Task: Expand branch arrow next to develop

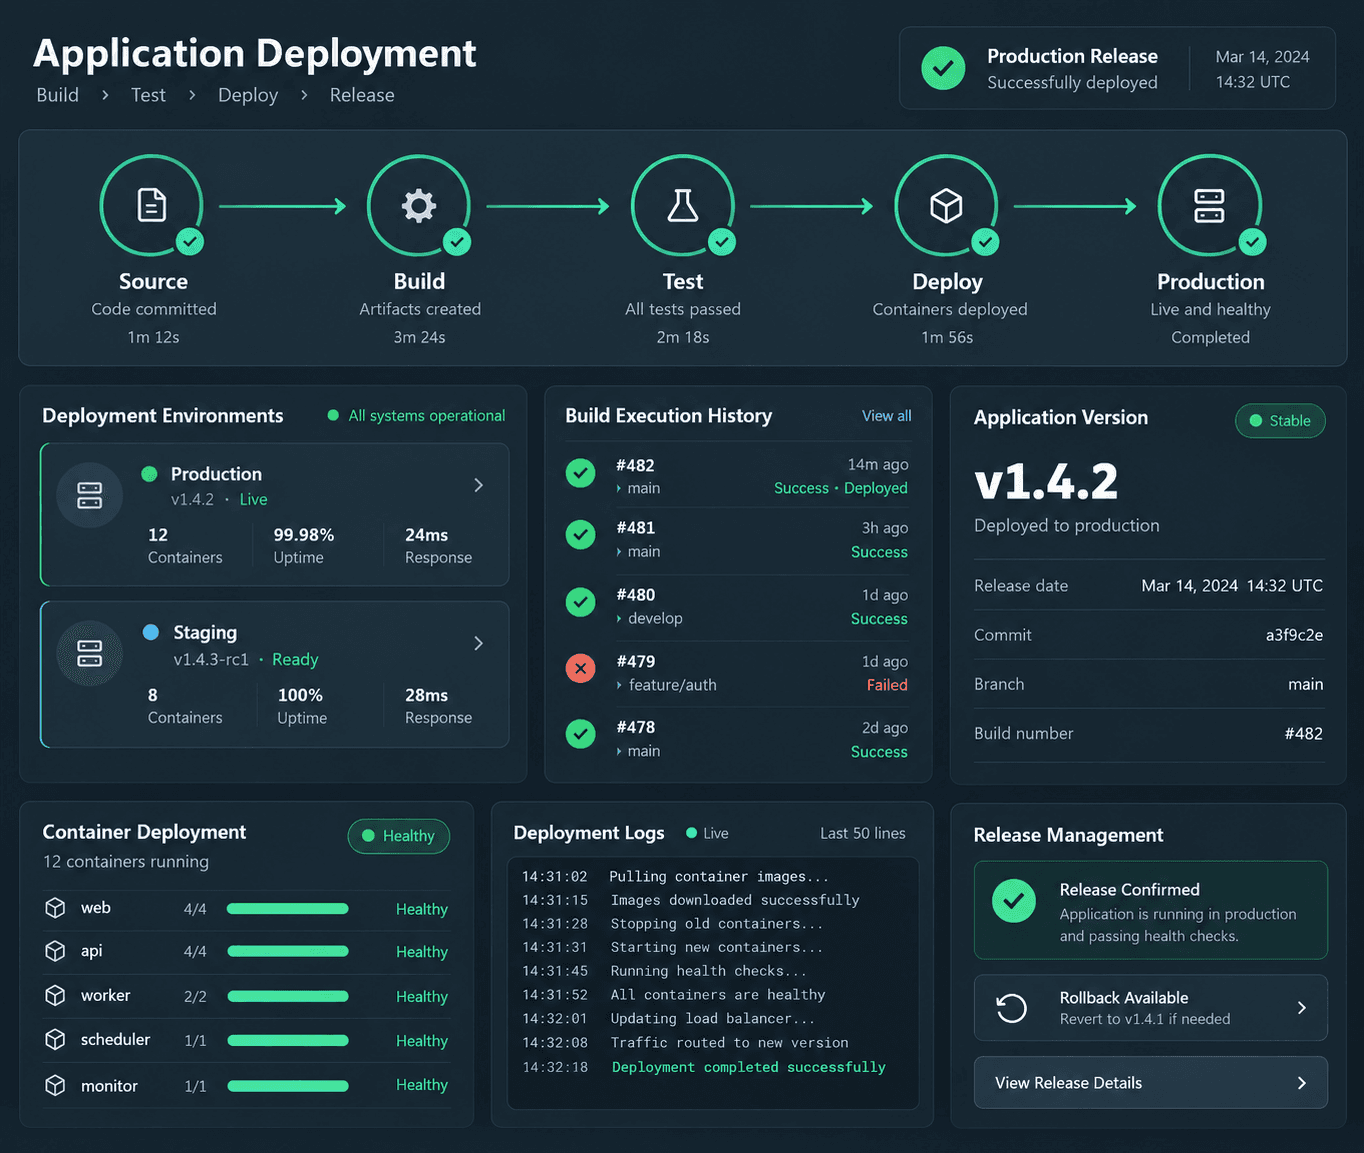Action: click(x=619, y=619)
